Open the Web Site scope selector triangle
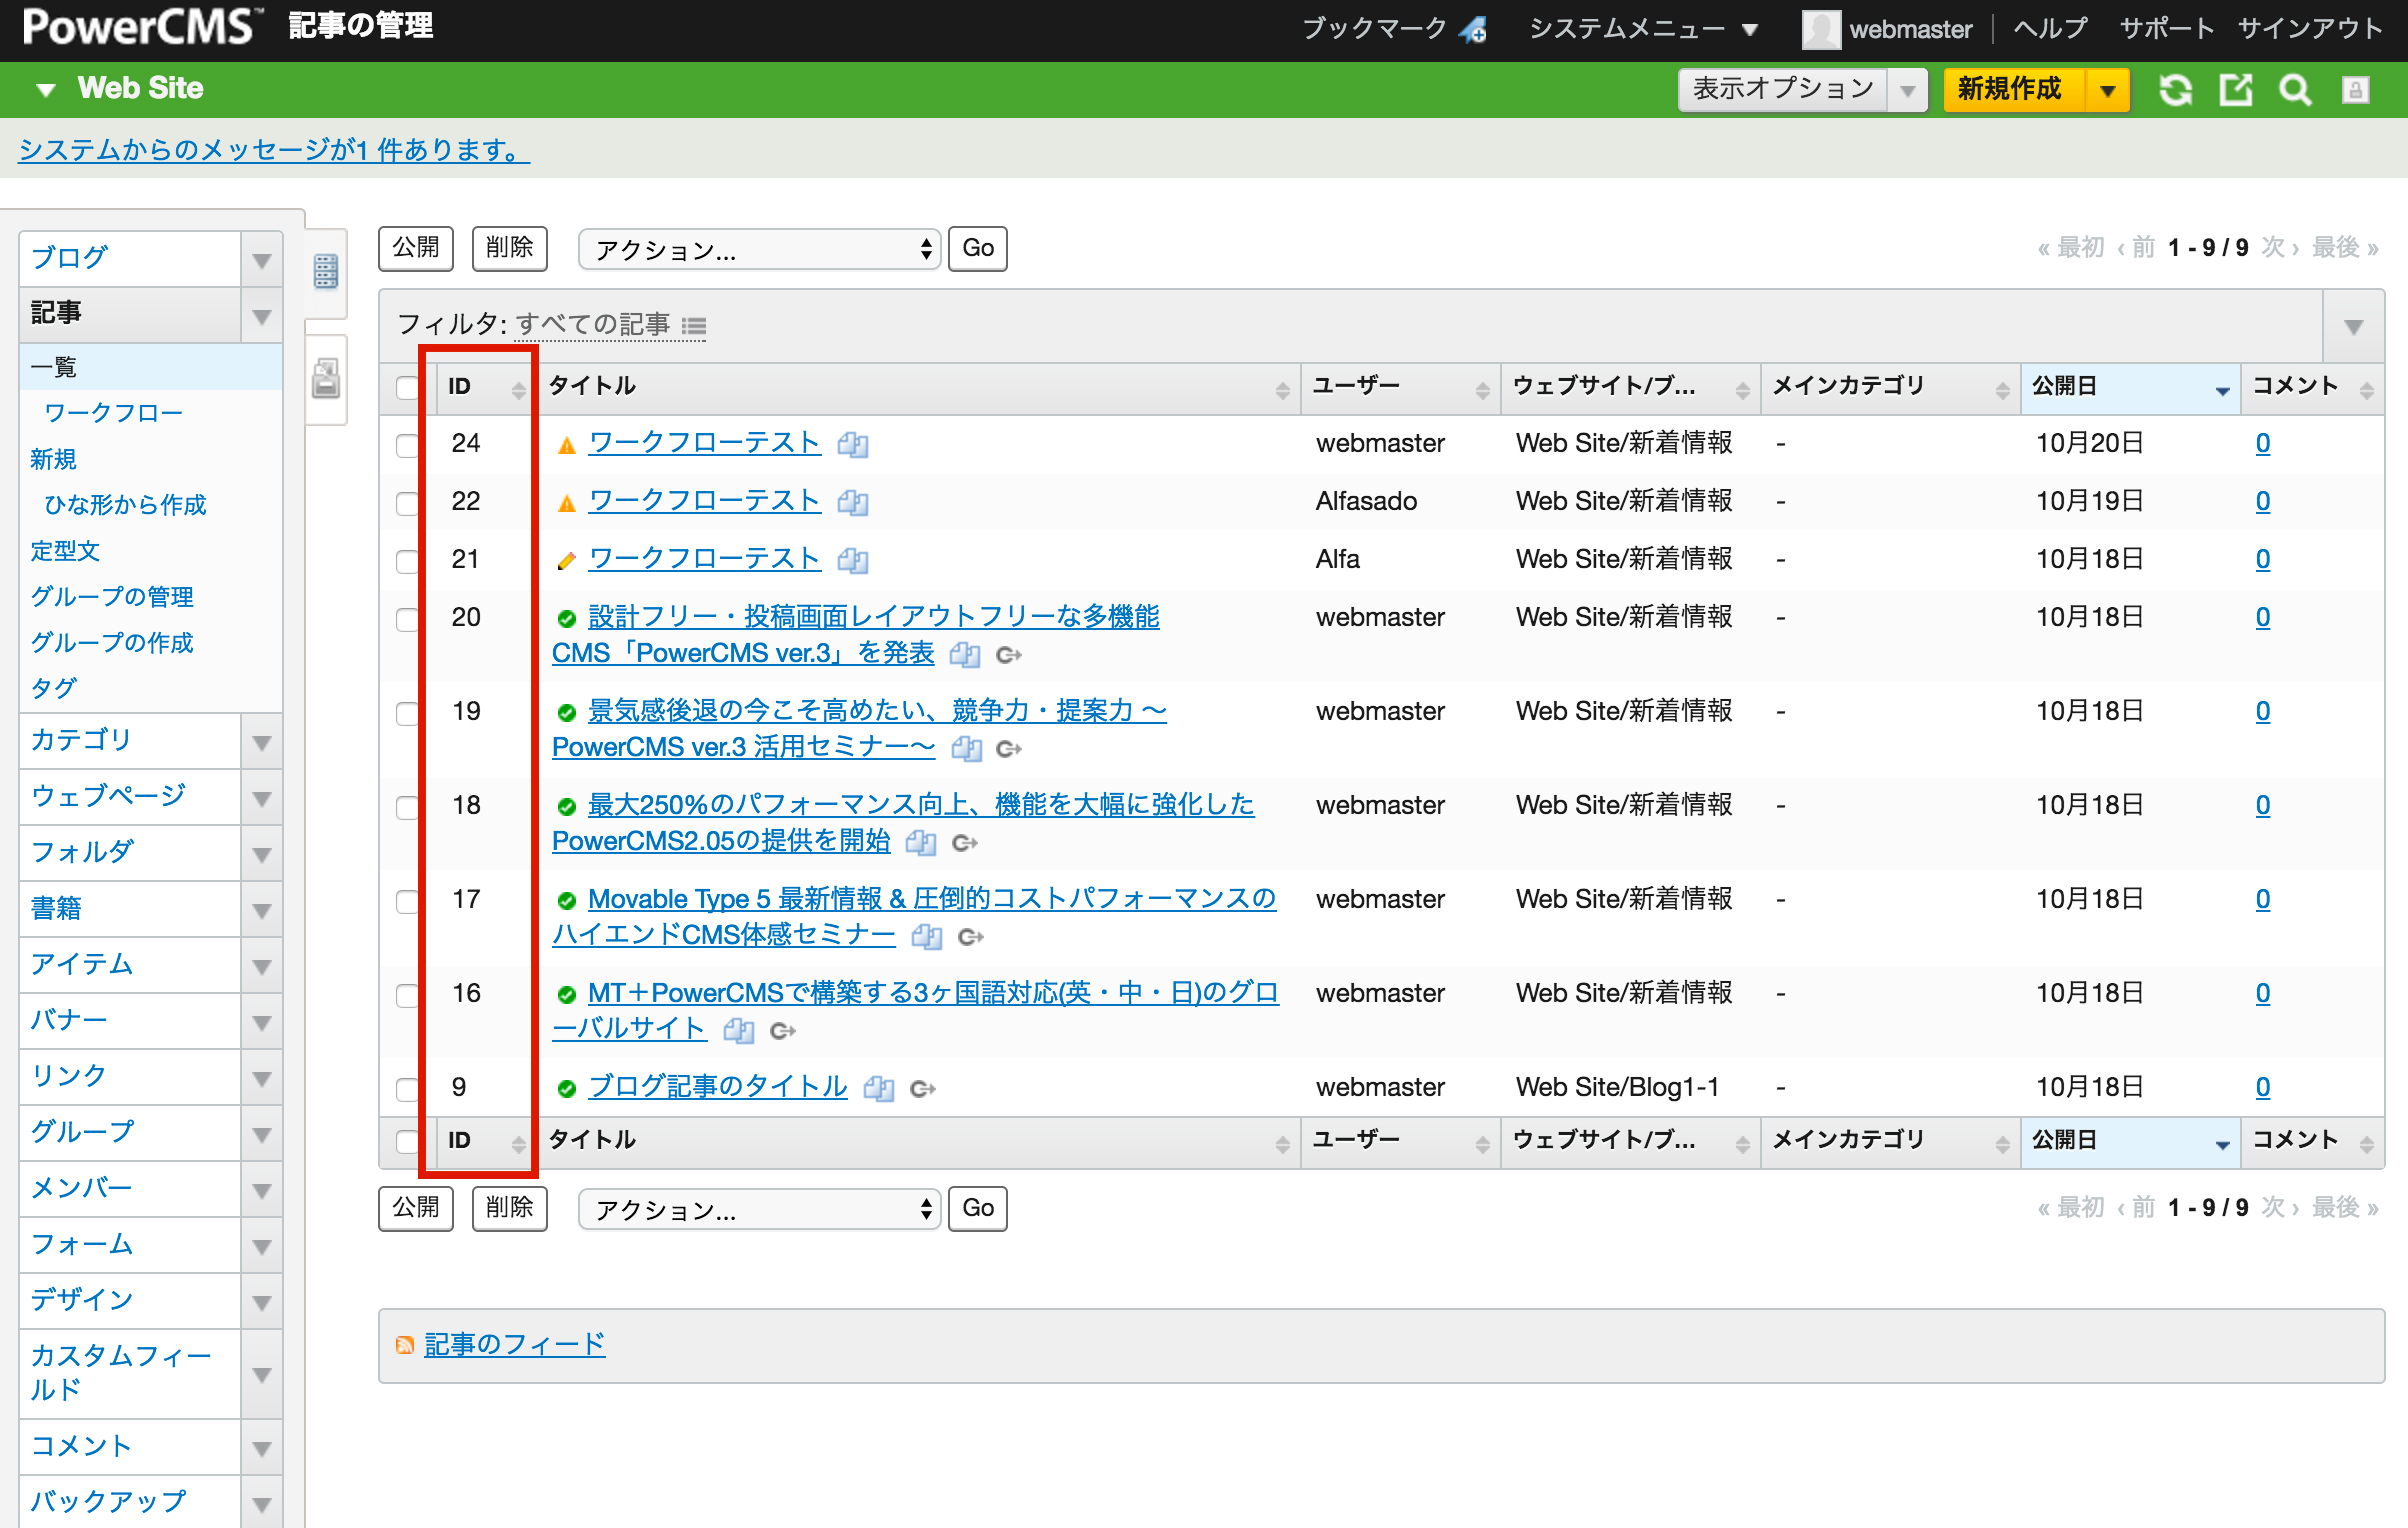Image resolution: width=2408 pixels, height=1528 pixels. [x=46, y=90]
